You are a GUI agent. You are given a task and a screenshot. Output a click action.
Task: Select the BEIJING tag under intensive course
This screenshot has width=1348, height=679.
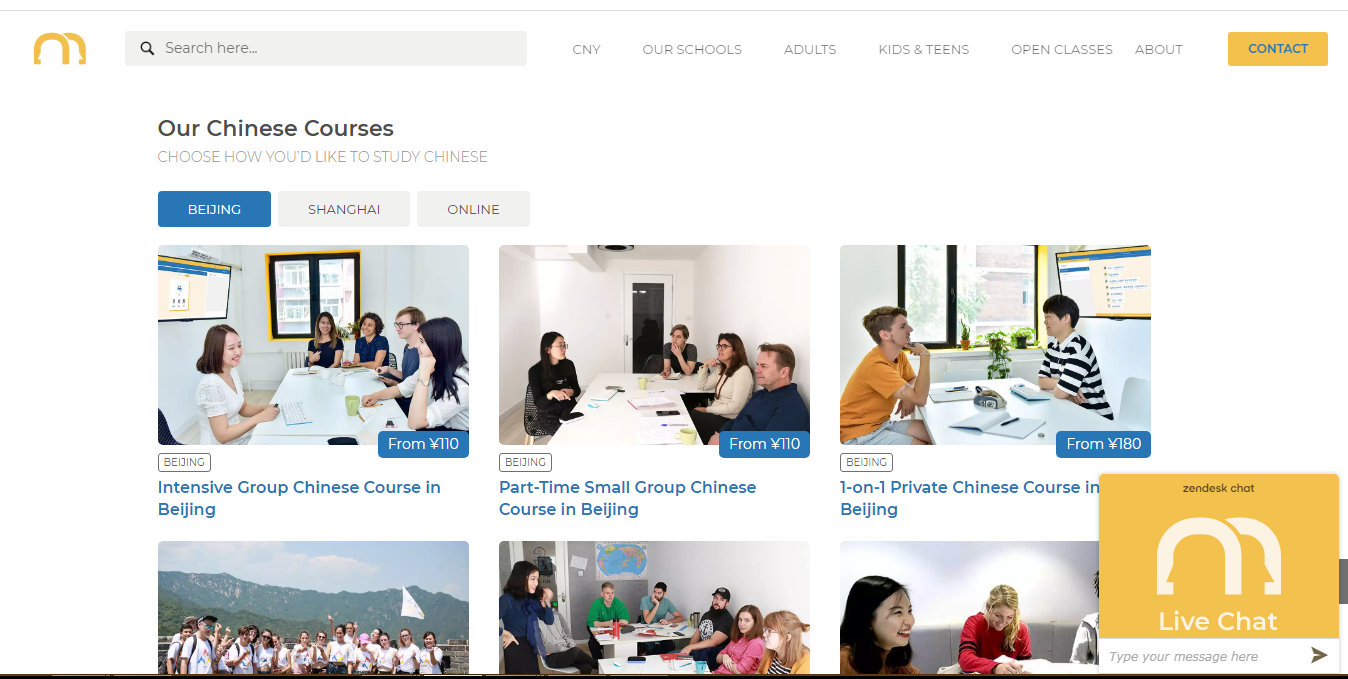(x=184, y=462)
